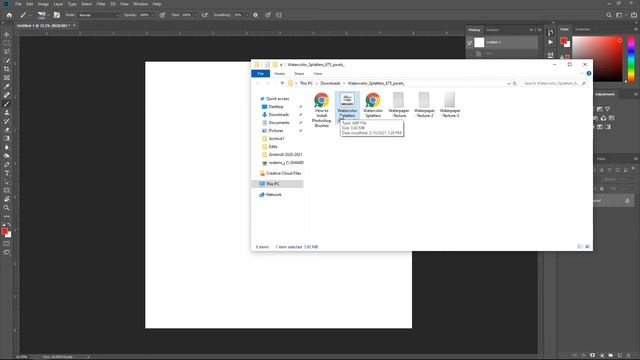Open smoothing options gear icon
This screenshot has width=640, height=360.
(256, 15)
